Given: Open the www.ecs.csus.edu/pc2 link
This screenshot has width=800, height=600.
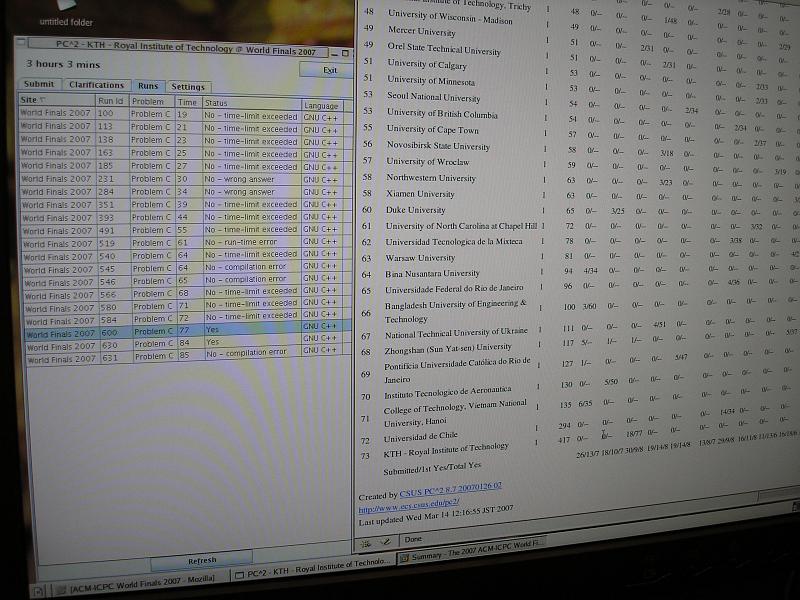Looking at the screenshot, I should point(409,506).
